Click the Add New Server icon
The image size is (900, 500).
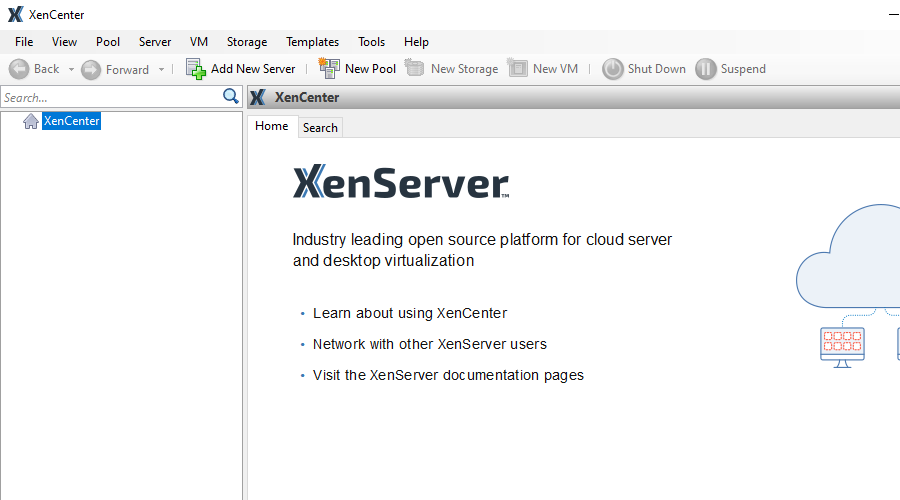point(196,69)
